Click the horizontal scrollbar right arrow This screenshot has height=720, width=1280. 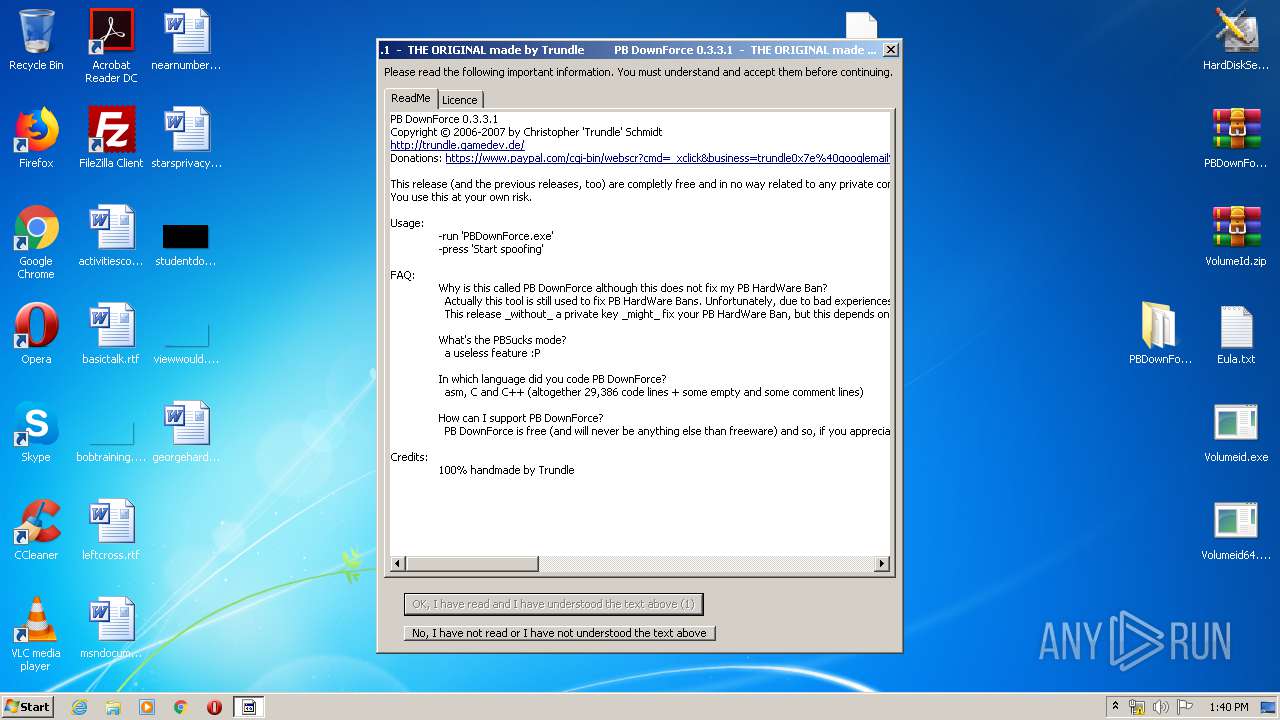click(x=882, y=564)
